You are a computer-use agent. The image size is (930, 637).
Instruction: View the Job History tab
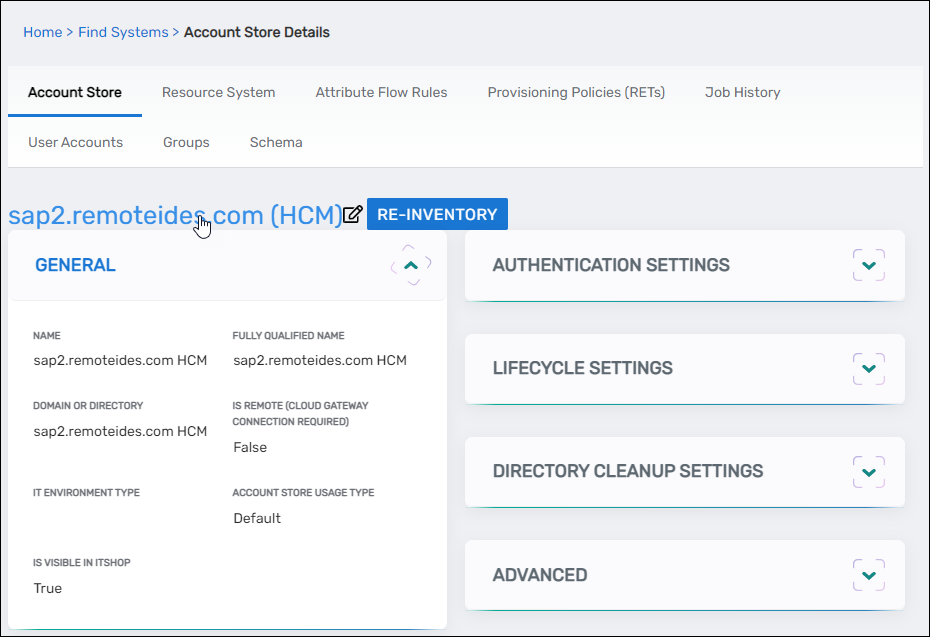click(x=742, y=92)
